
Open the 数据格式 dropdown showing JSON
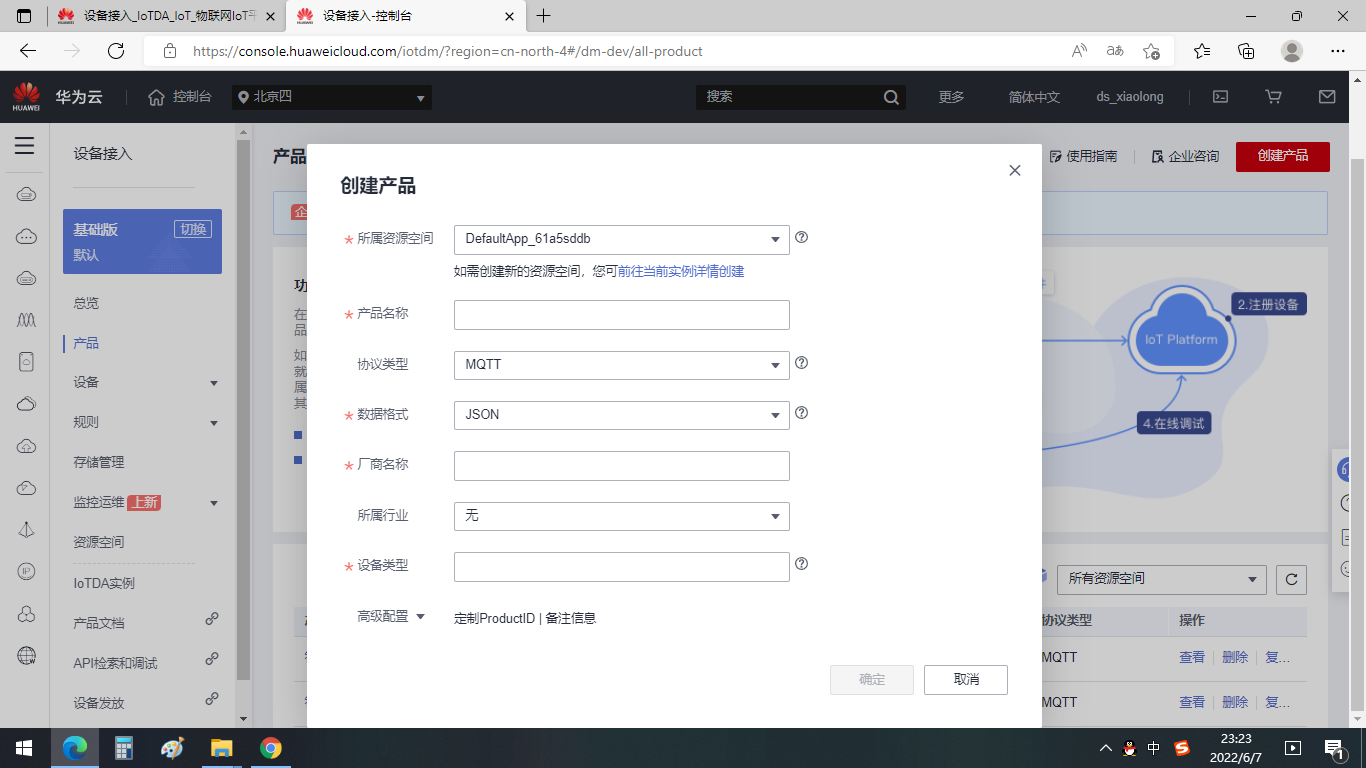(622, 415)
